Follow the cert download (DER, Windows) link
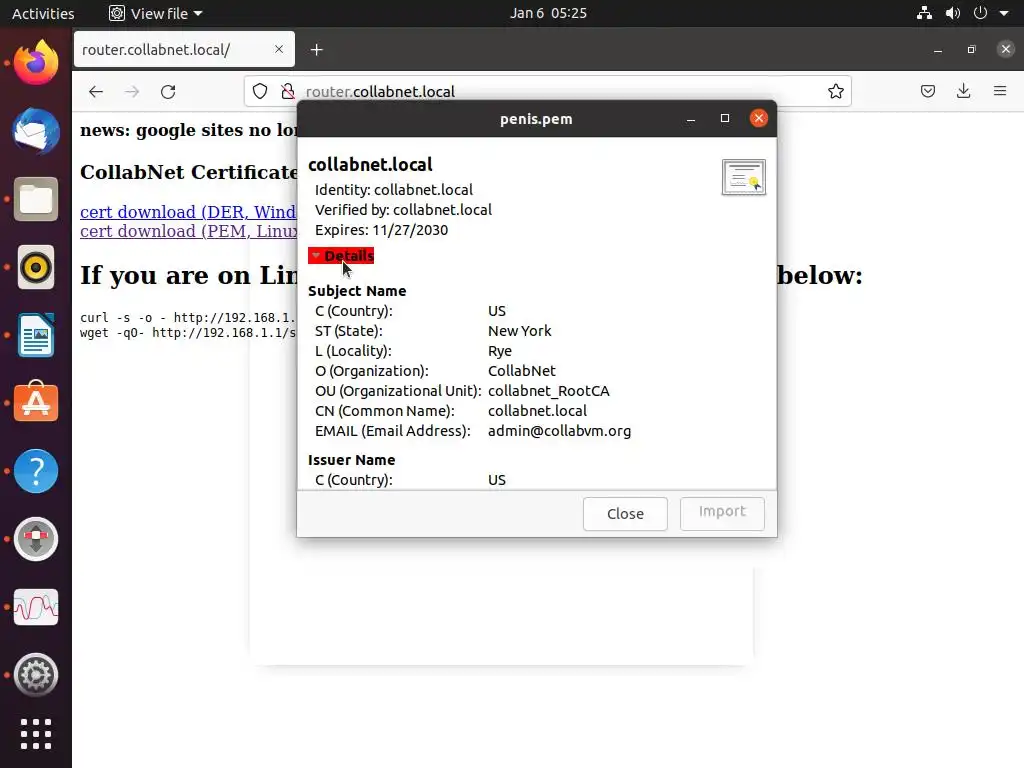1024x768 pixels. pos(188,212)
